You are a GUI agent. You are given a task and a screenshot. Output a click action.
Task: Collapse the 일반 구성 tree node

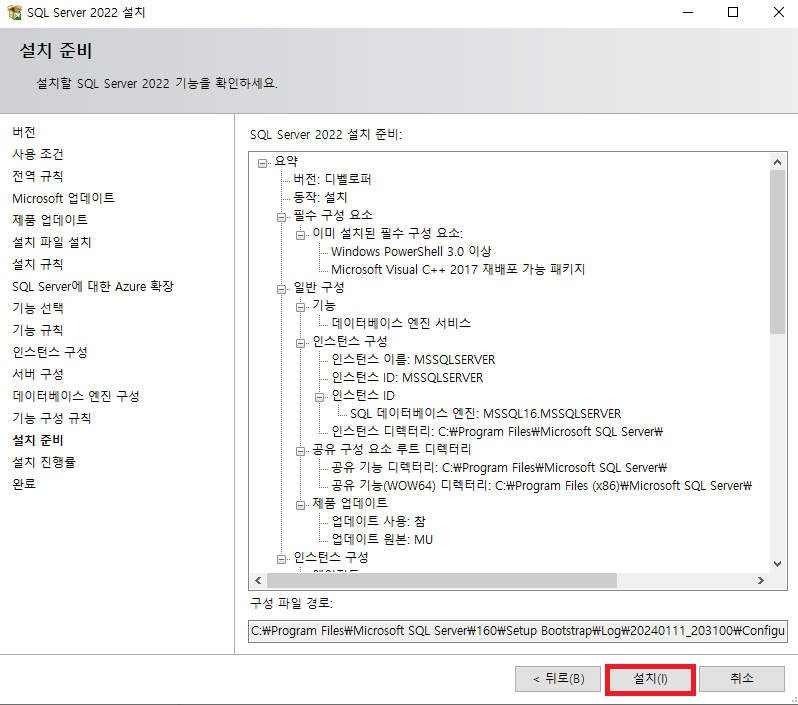point(281,289)
